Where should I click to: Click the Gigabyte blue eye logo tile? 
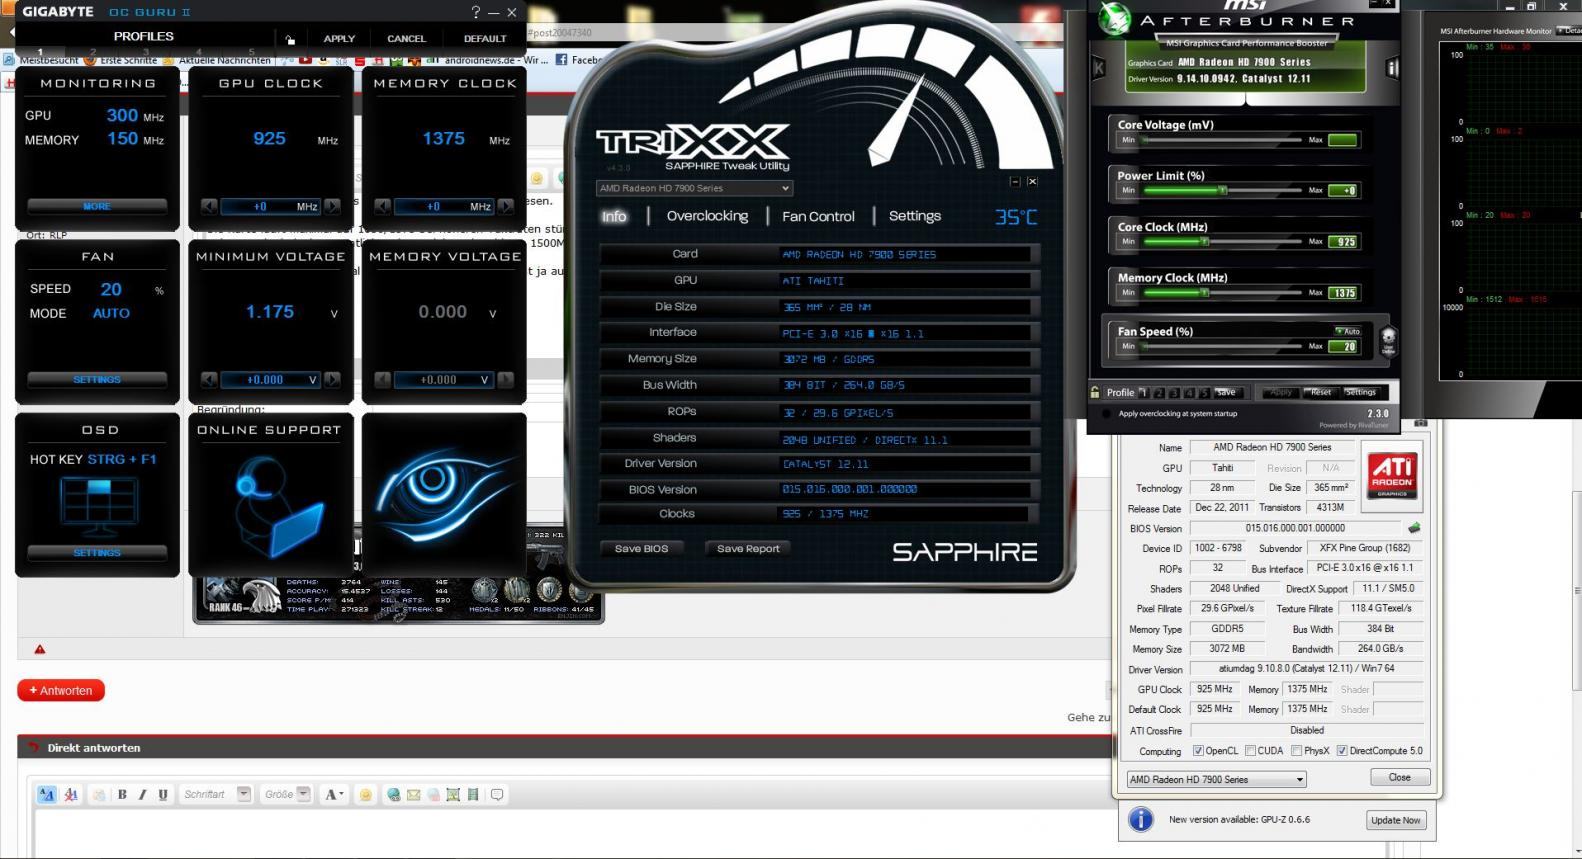444,495
